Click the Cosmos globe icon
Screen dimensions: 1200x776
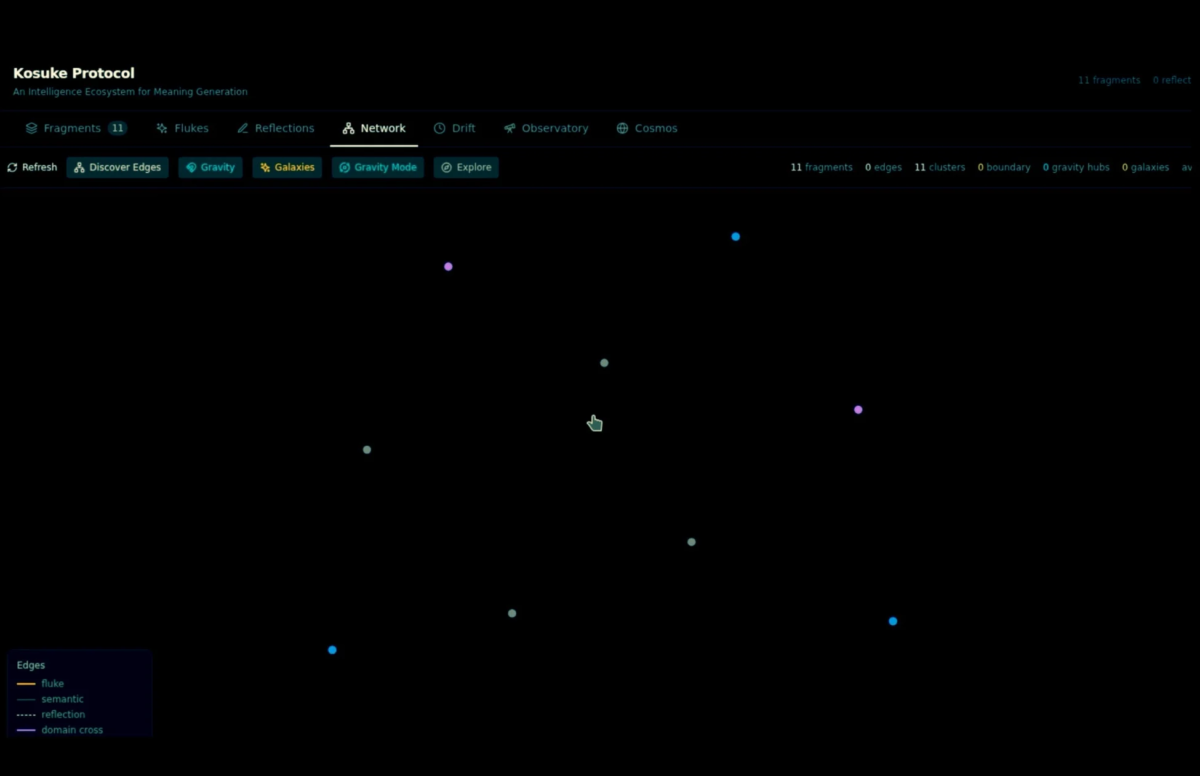tap(622, 128)
